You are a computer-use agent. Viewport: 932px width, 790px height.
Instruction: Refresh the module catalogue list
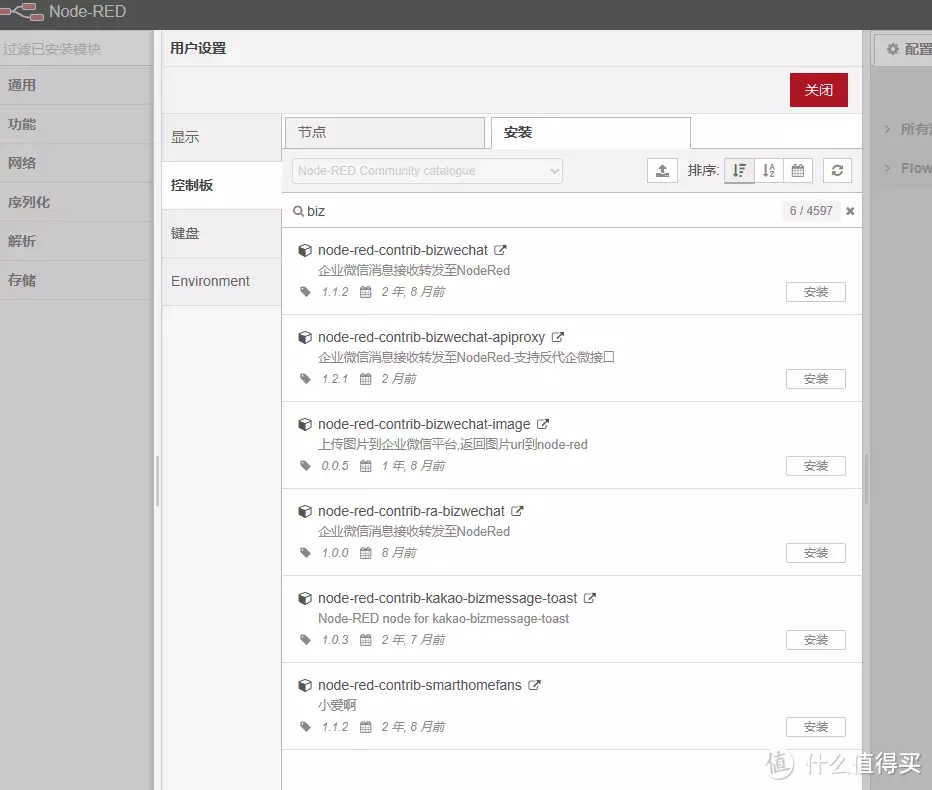(837, 171)
